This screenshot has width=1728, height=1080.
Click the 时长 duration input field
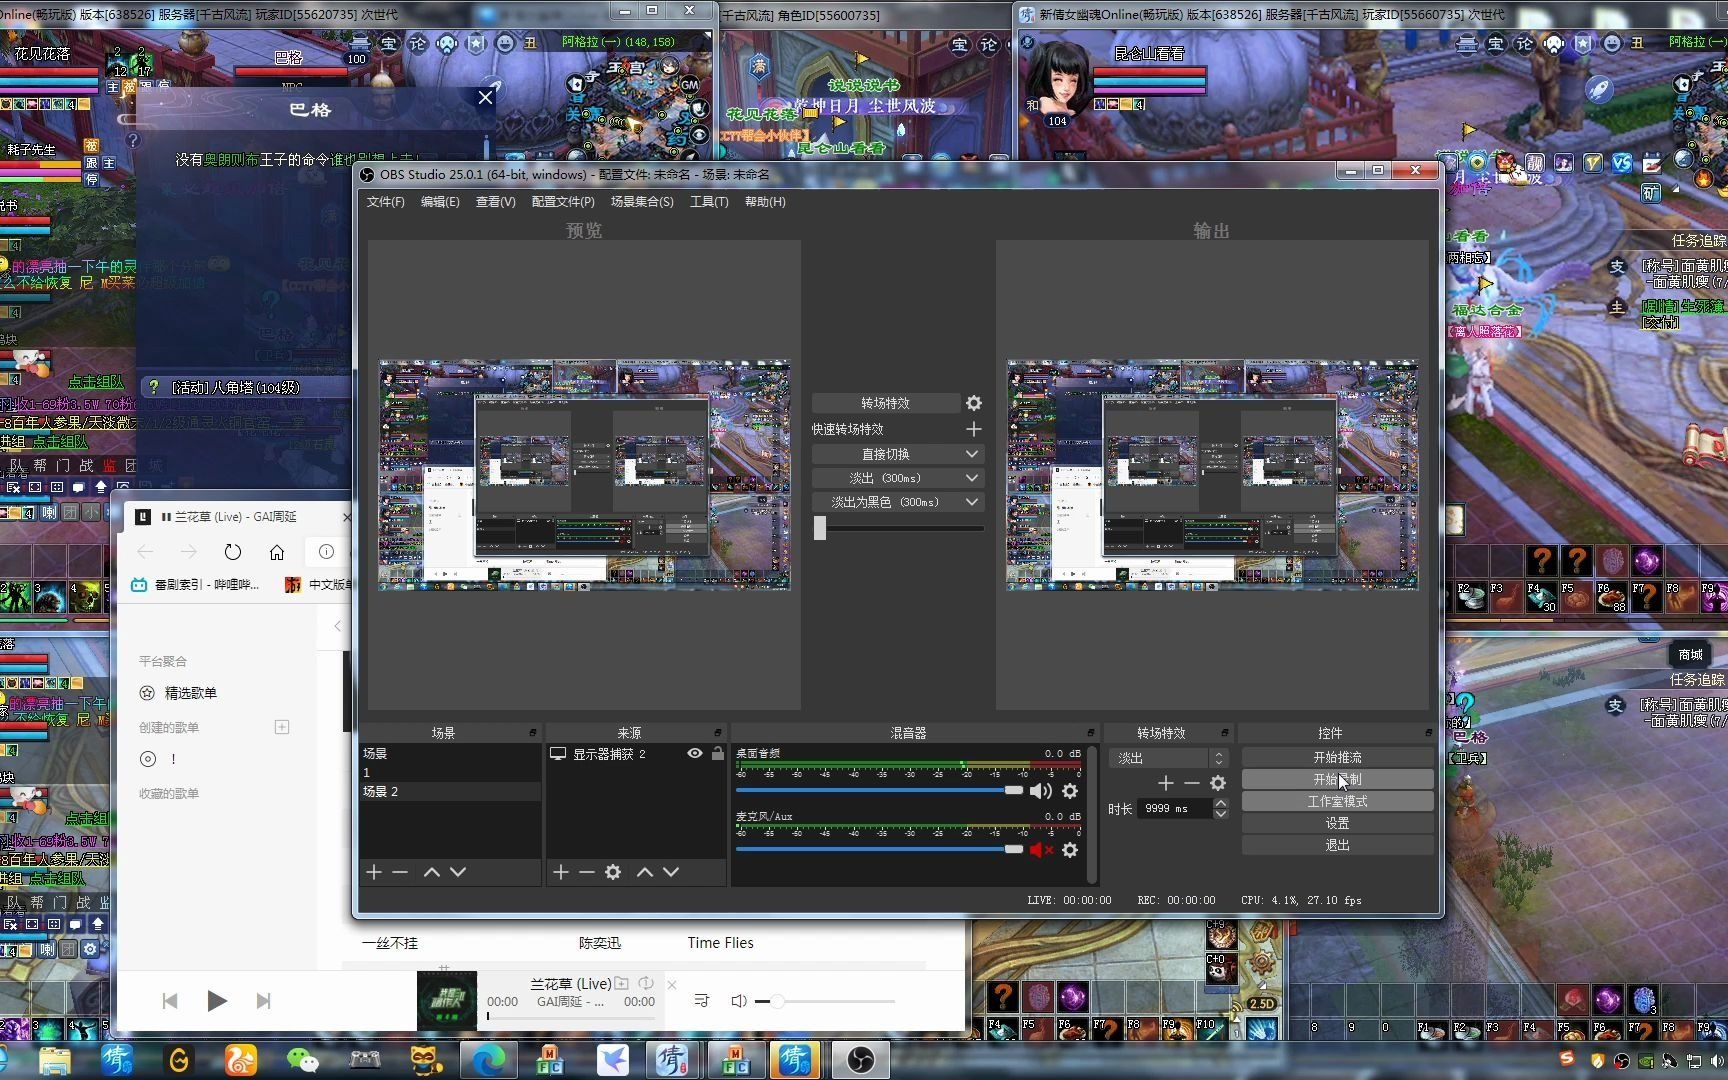pyautogui.click(x=1175, y=808)
